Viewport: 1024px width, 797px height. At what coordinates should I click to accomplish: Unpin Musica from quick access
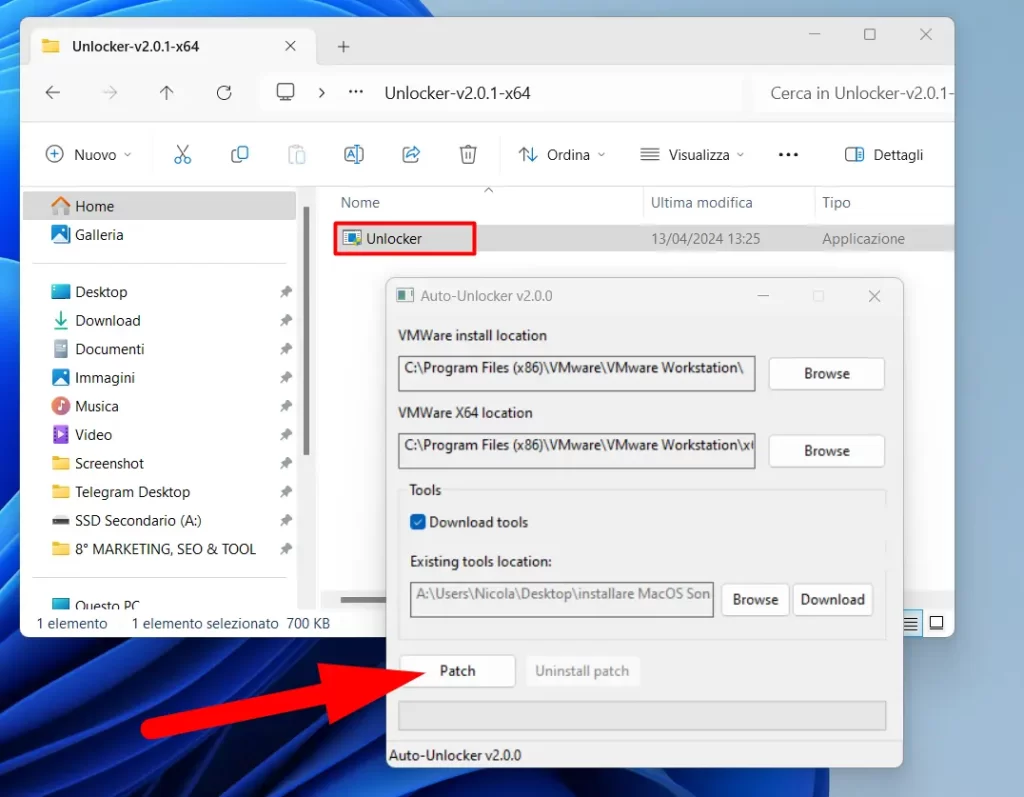tap(286, 406)
